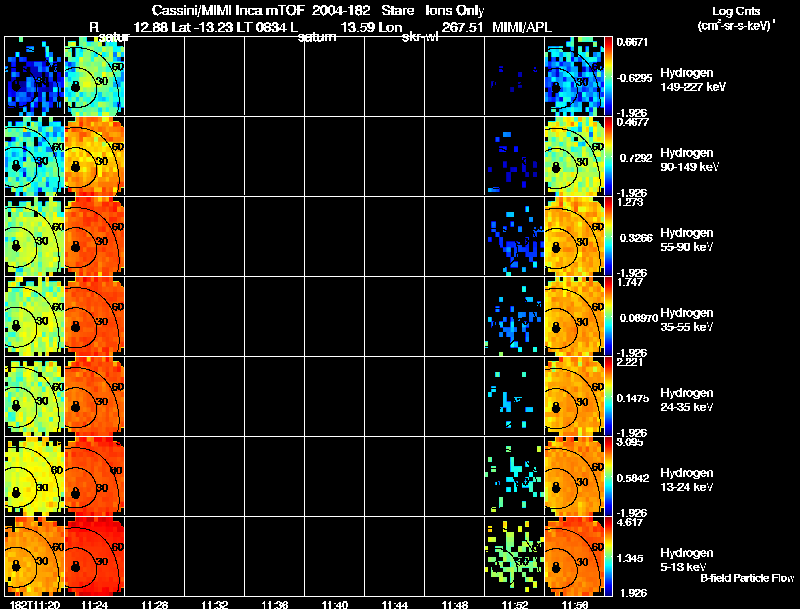Click the Hydrogen 149-227 keV image at 11:56

(574, 76)
